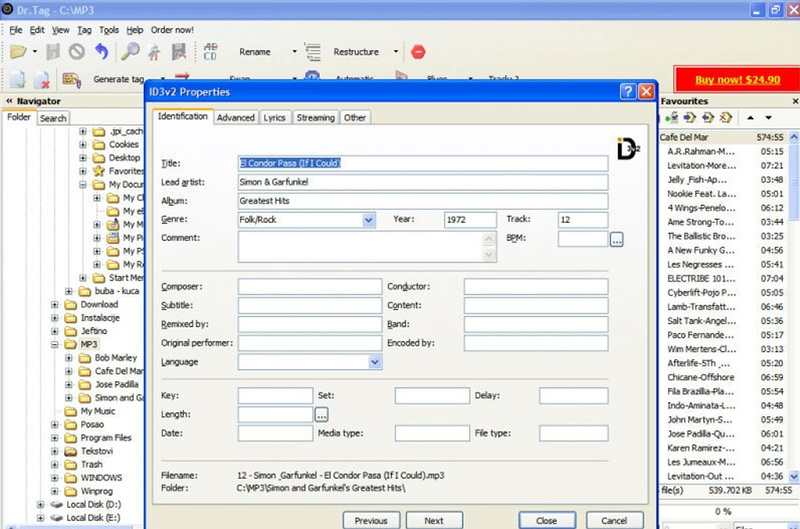Click the Next button

click(434, 520)
